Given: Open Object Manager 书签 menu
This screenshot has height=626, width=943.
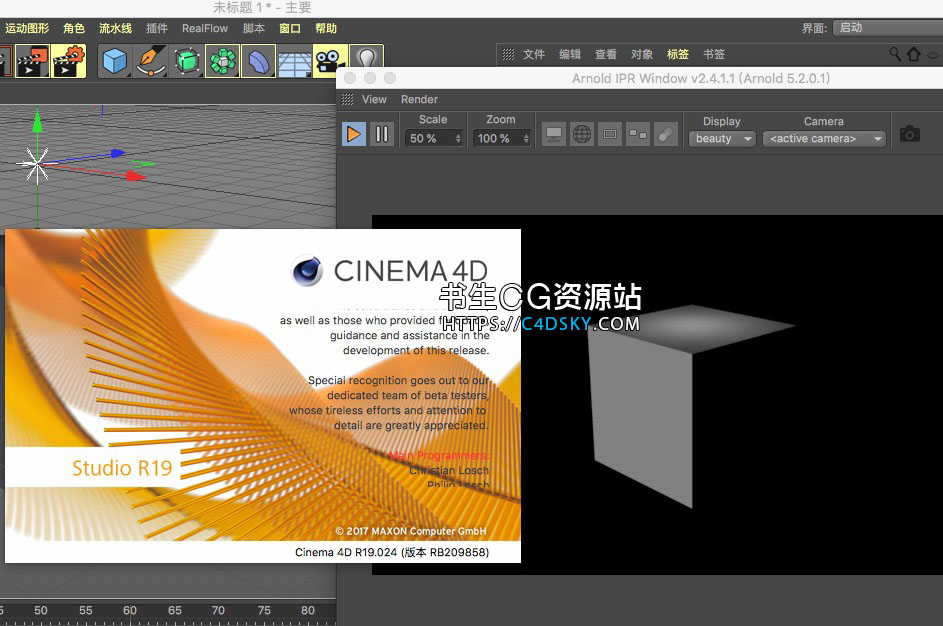Looking at the screenshot, I should tap(714, 54).
